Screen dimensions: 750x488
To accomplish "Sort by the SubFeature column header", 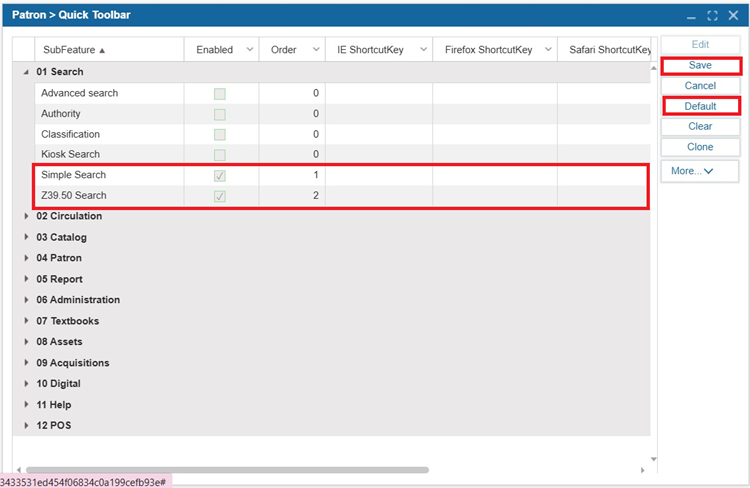I will tap(75, 50).
